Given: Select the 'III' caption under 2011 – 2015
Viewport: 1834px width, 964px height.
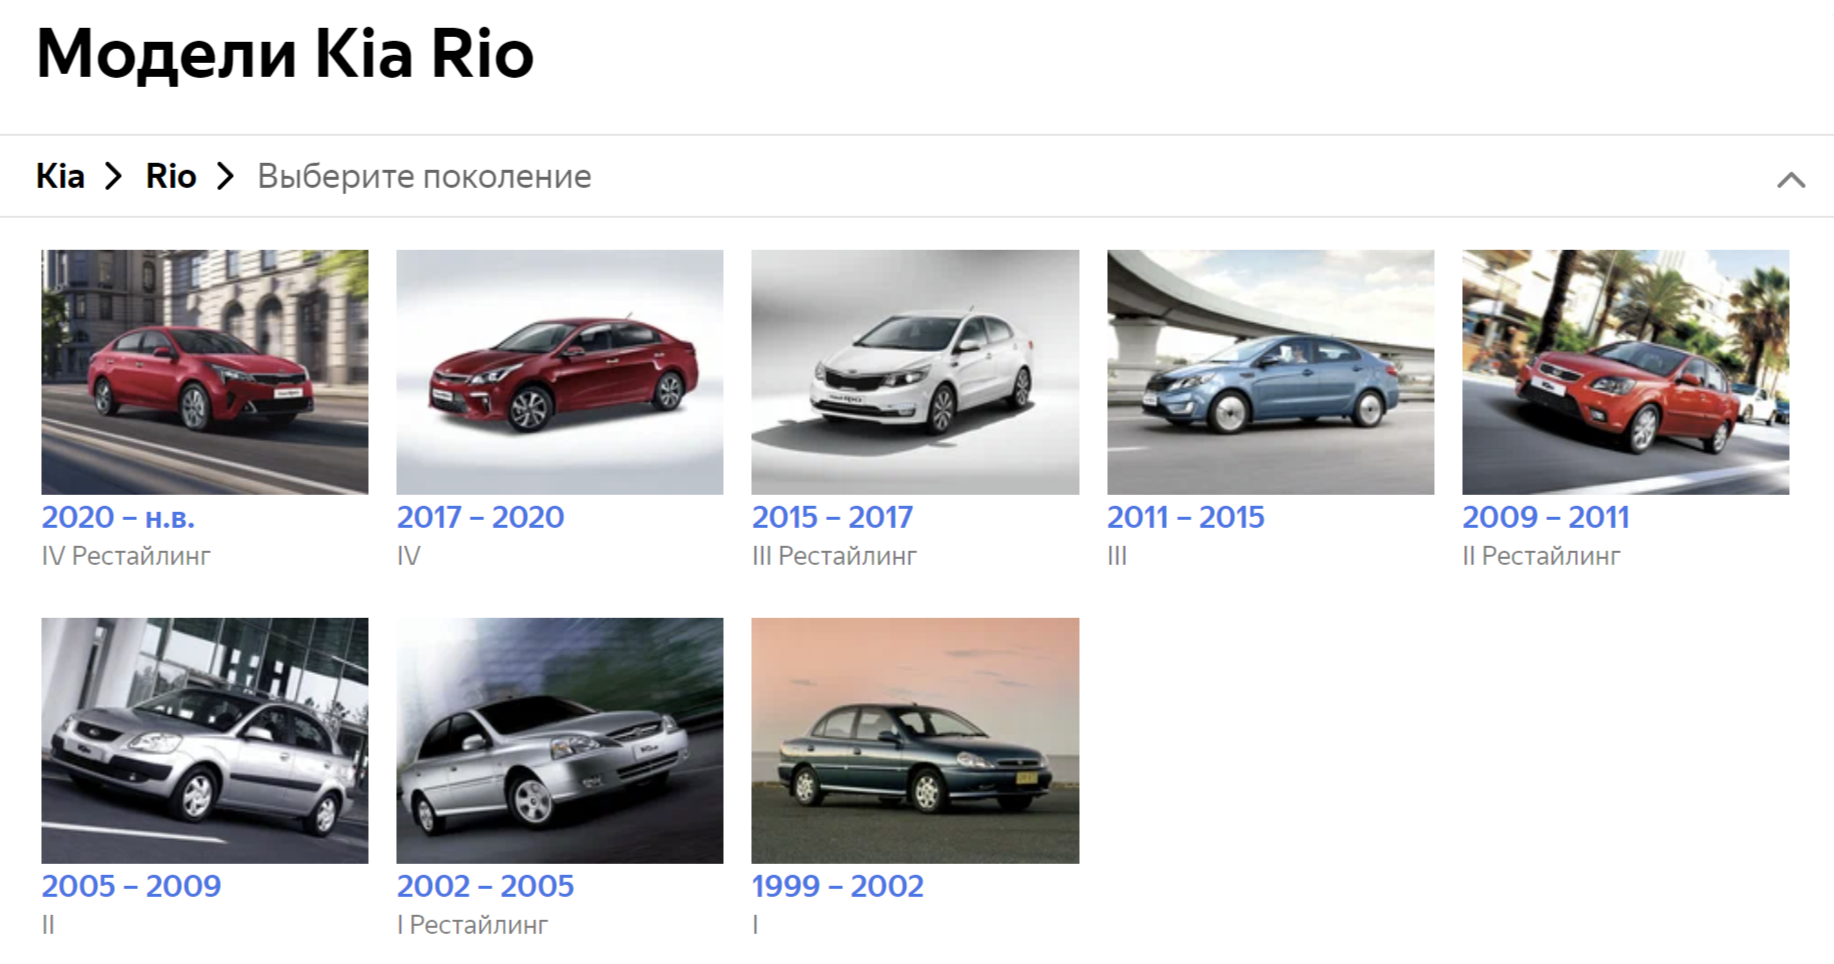Looking at the screenshot, I should pyautogui.click(x=1117, y=556).
